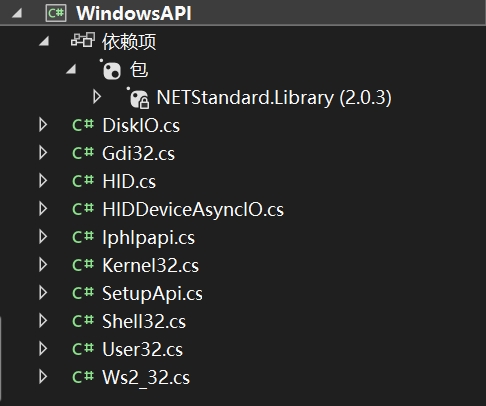This screenshot has height=406, width=486.
Task: Select the Iphlpapi.cs file
Action: click(149, 238)
